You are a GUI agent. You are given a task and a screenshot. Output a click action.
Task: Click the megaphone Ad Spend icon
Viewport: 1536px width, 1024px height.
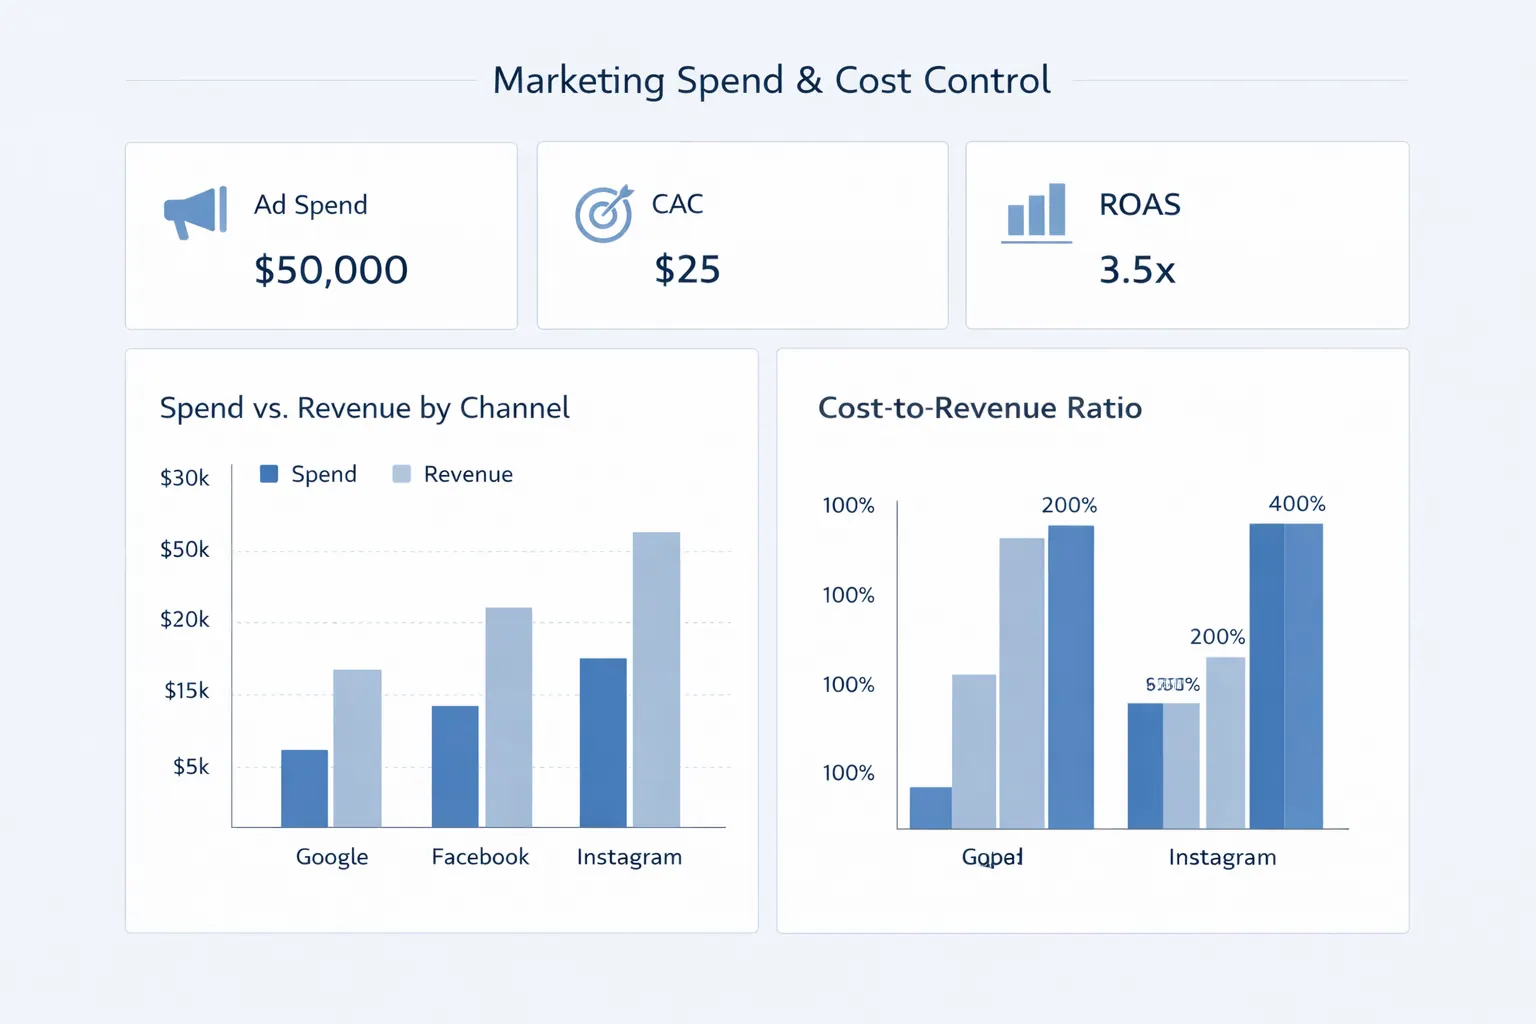[194, 212]
